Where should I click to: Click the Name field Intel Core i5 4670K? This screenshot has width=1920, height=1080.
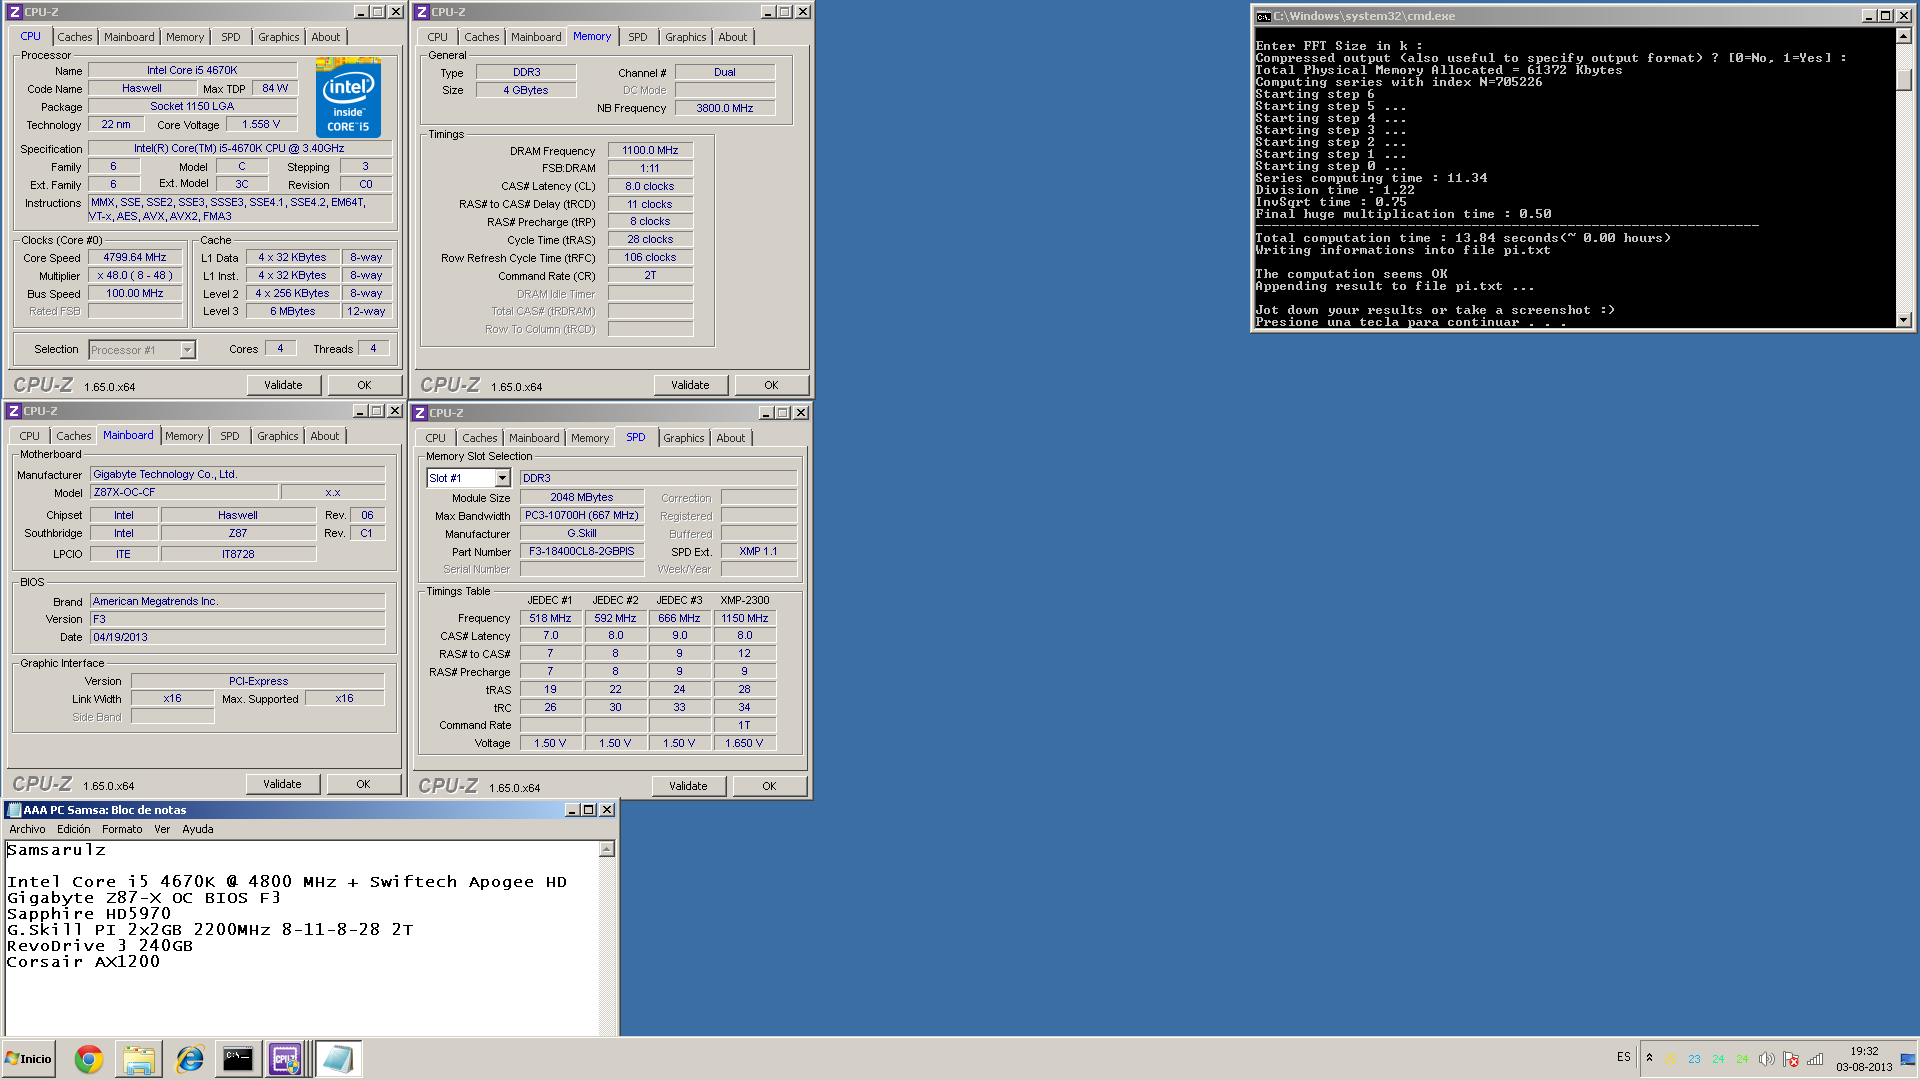192,70
